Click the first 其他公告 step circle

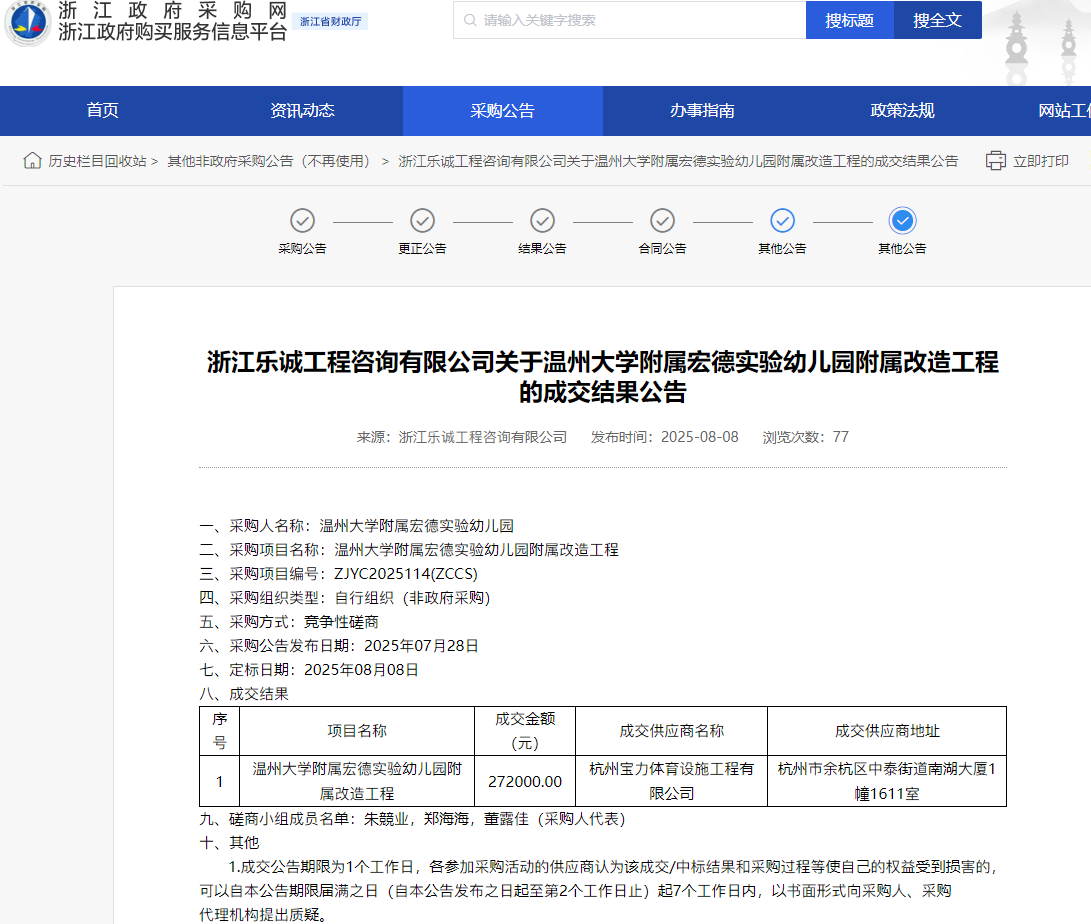(x=782, y=220)
